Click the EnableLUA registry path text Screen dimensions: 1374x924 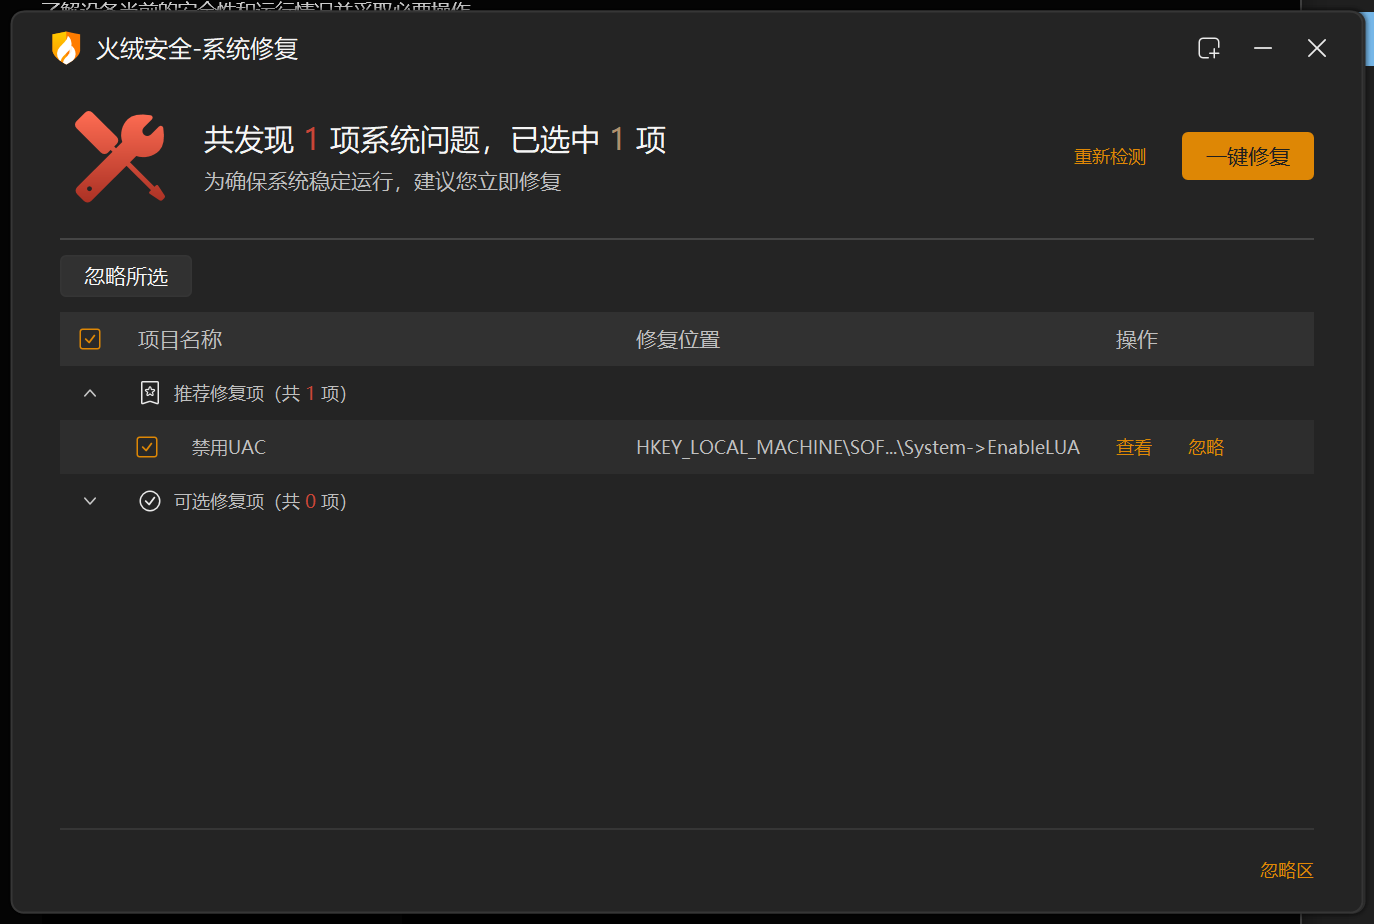coord(857,447)
